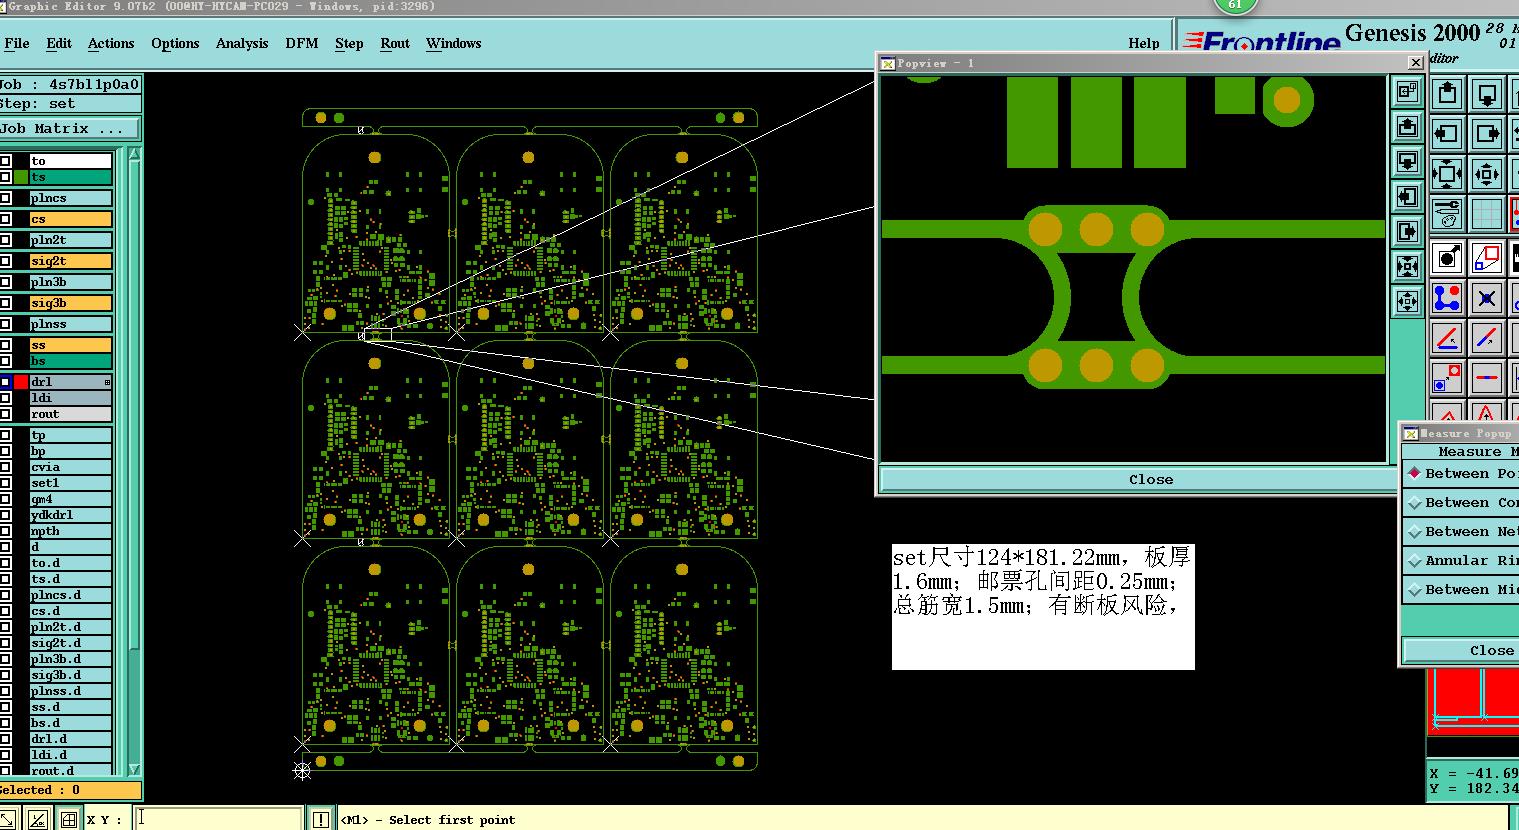Image resolution: width=1519 pixels, height=830 pixels.
Task: Select the black circle feature selection tool
Action: [x=1447, y=258]
